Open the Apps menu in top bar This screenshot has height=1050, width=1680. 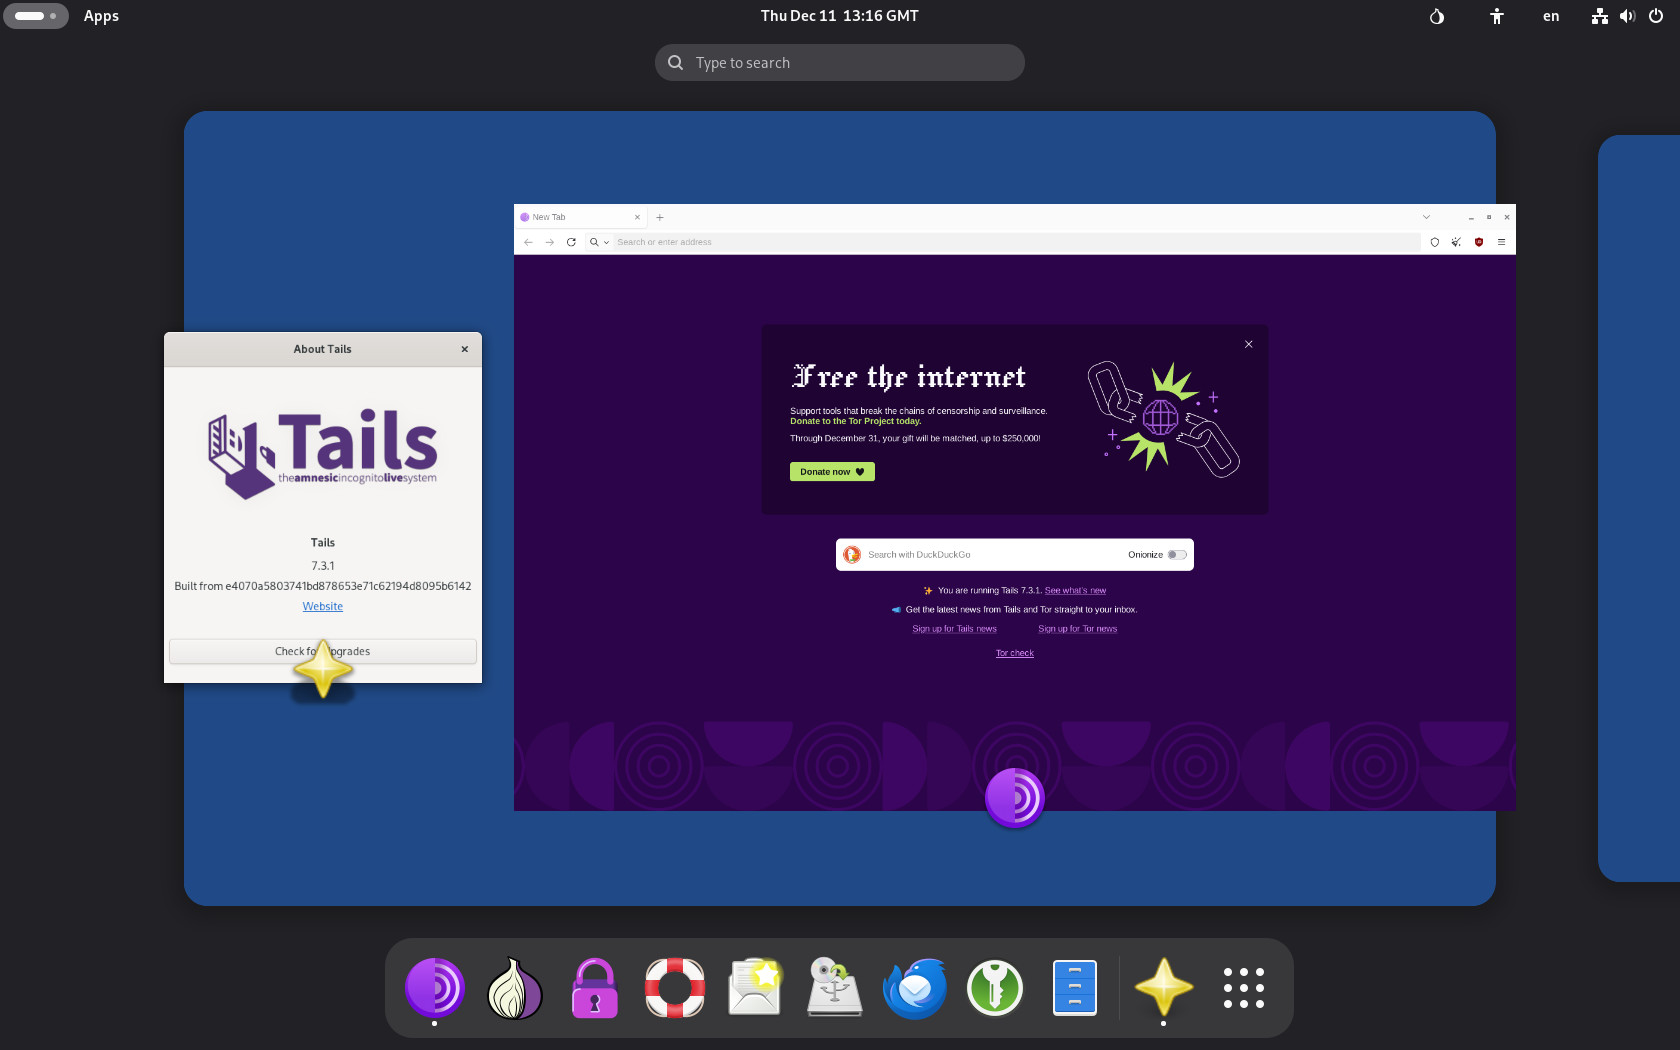101,16
